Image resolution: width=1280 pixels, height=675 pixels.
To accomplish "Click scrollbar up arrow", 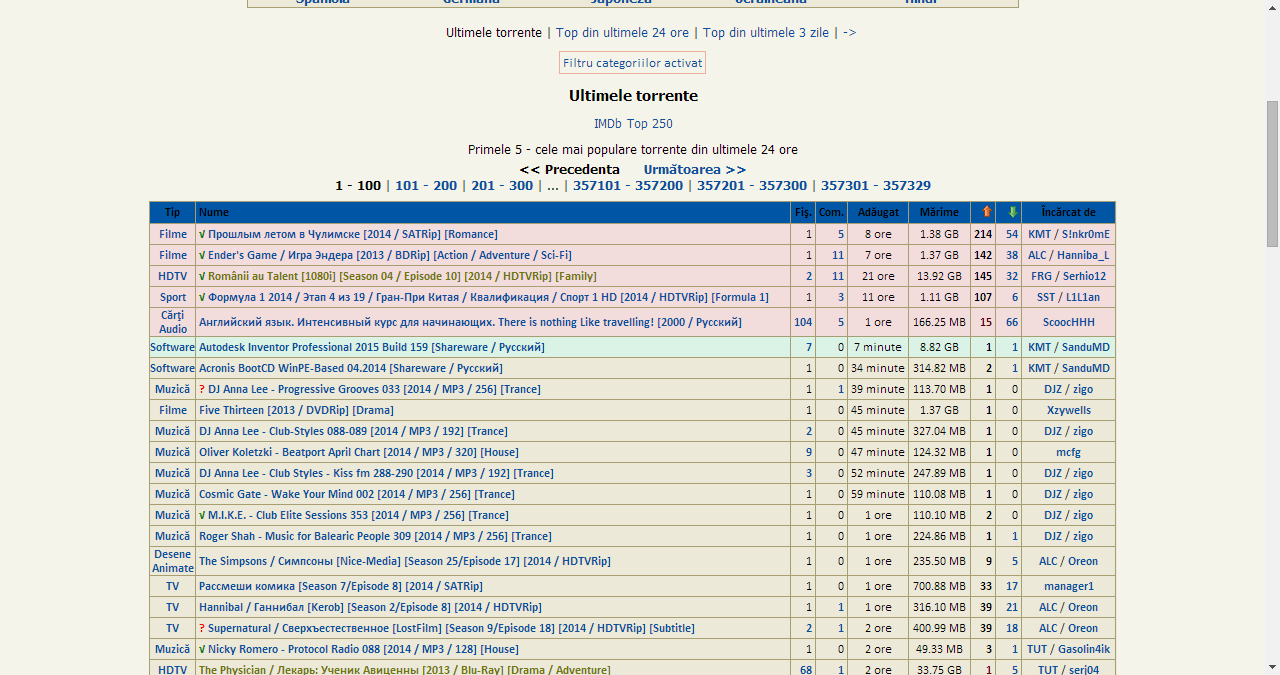I will coord(1272,8).
